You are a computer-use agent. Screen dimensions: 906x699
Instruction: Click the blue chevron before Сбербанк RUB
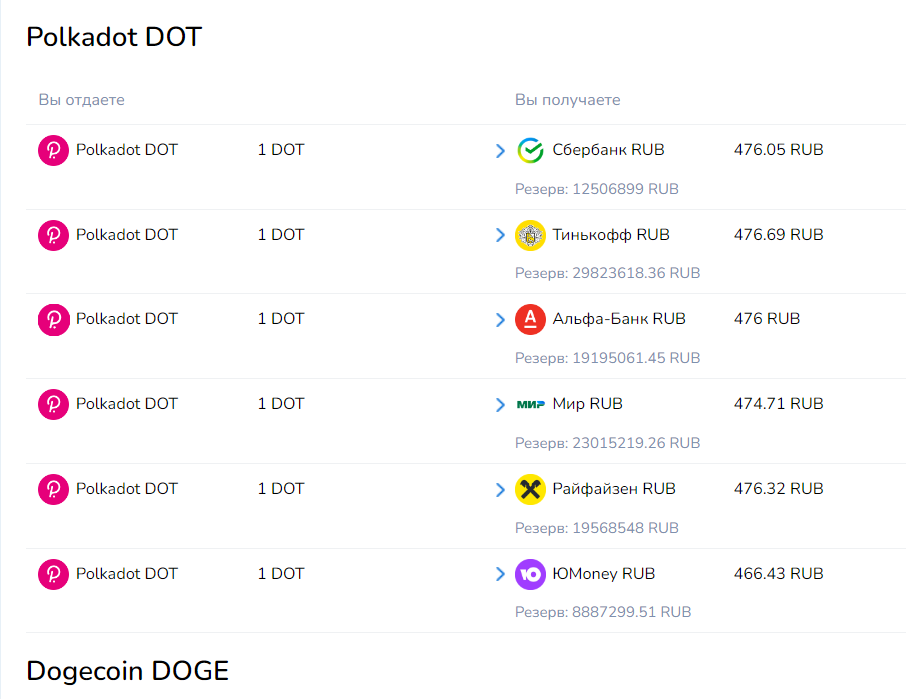point(500,151)
